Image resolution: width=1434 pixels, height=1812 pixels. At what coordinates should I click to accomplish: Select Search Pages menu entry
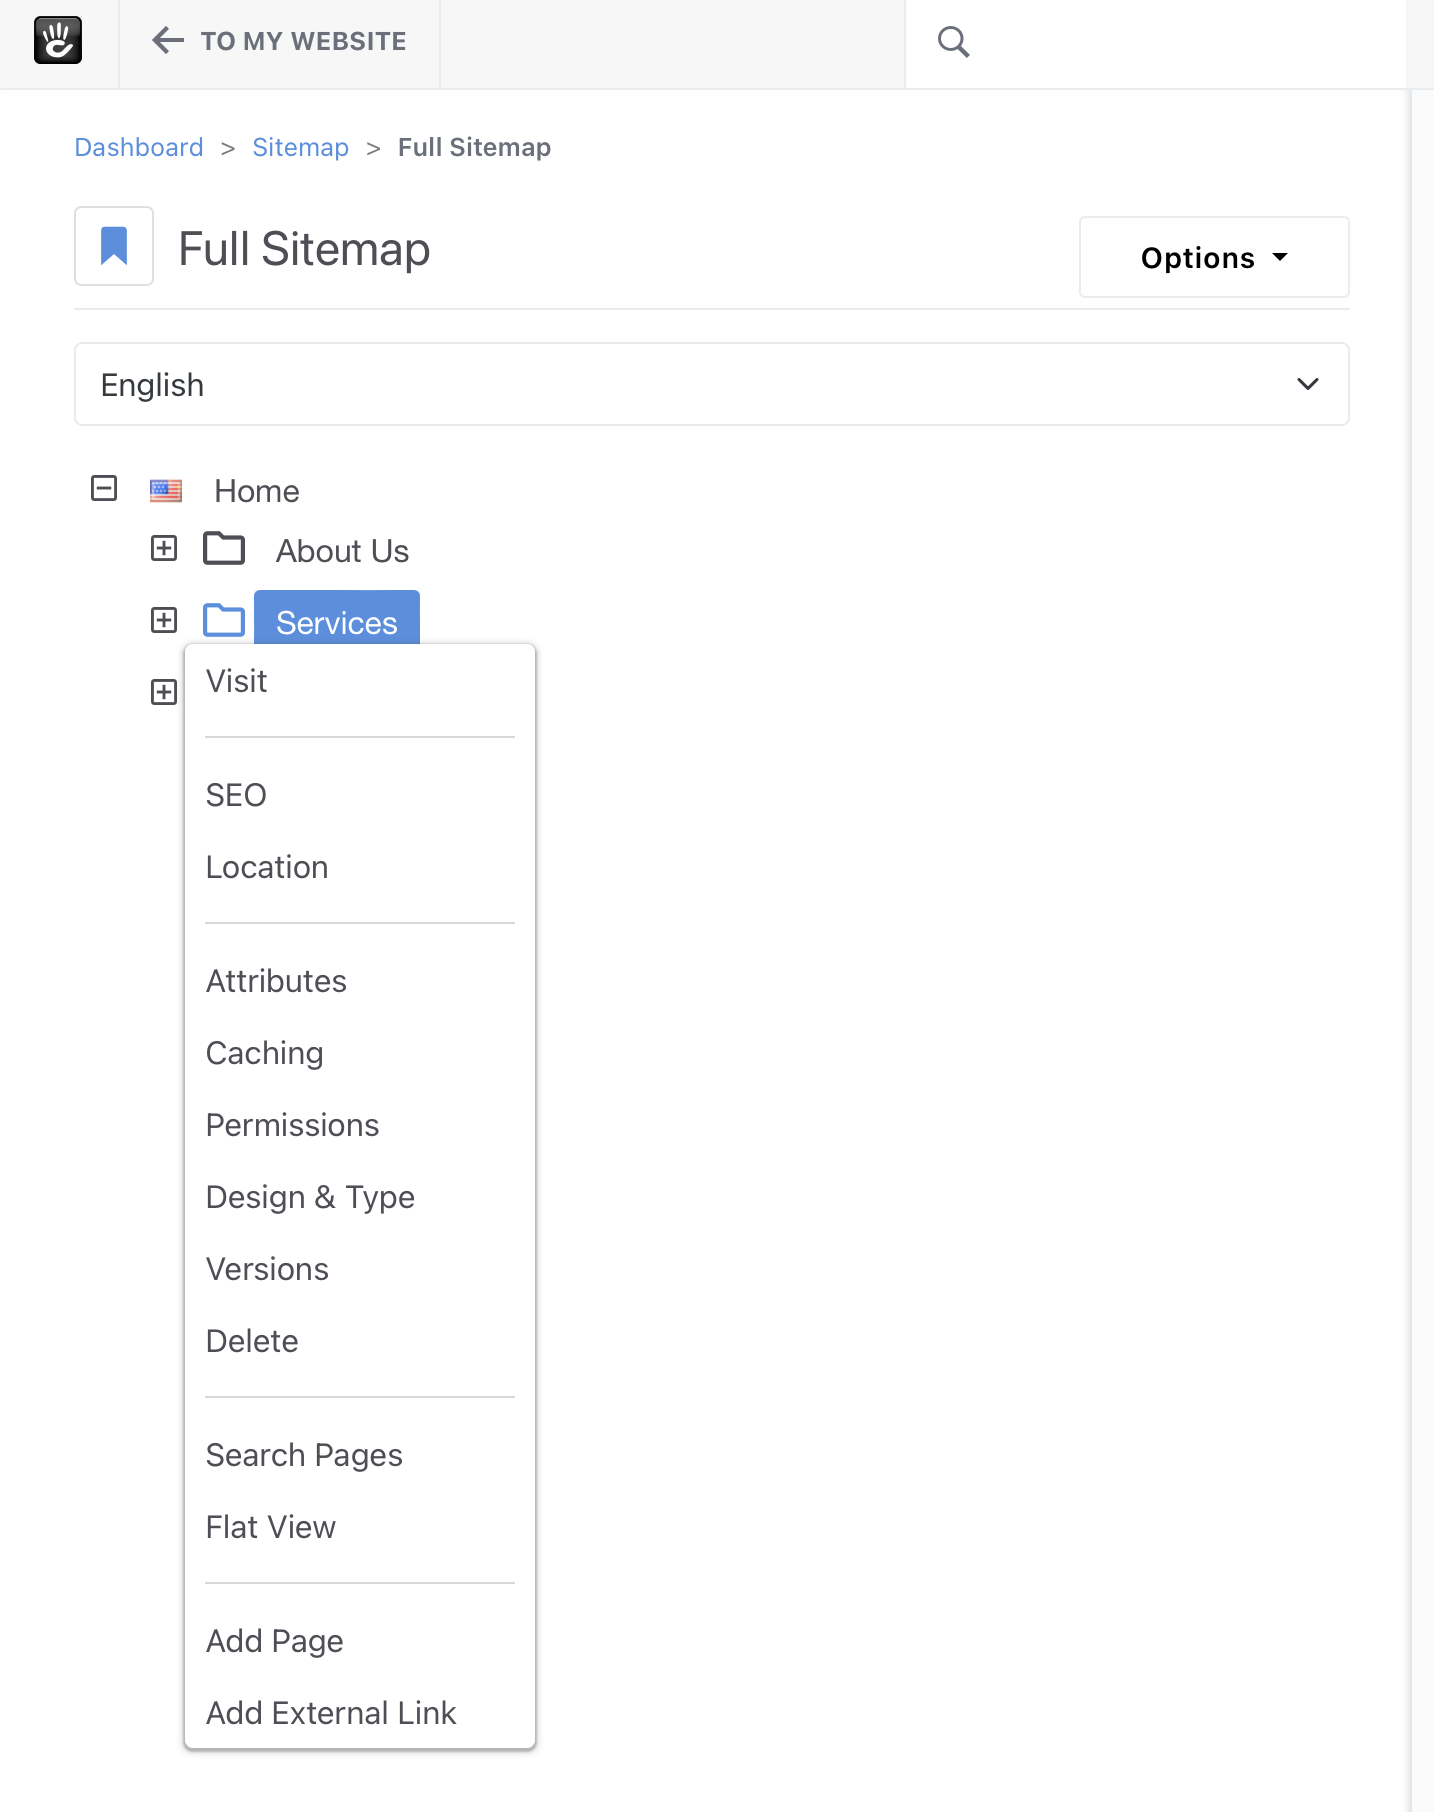(304, 1455)
